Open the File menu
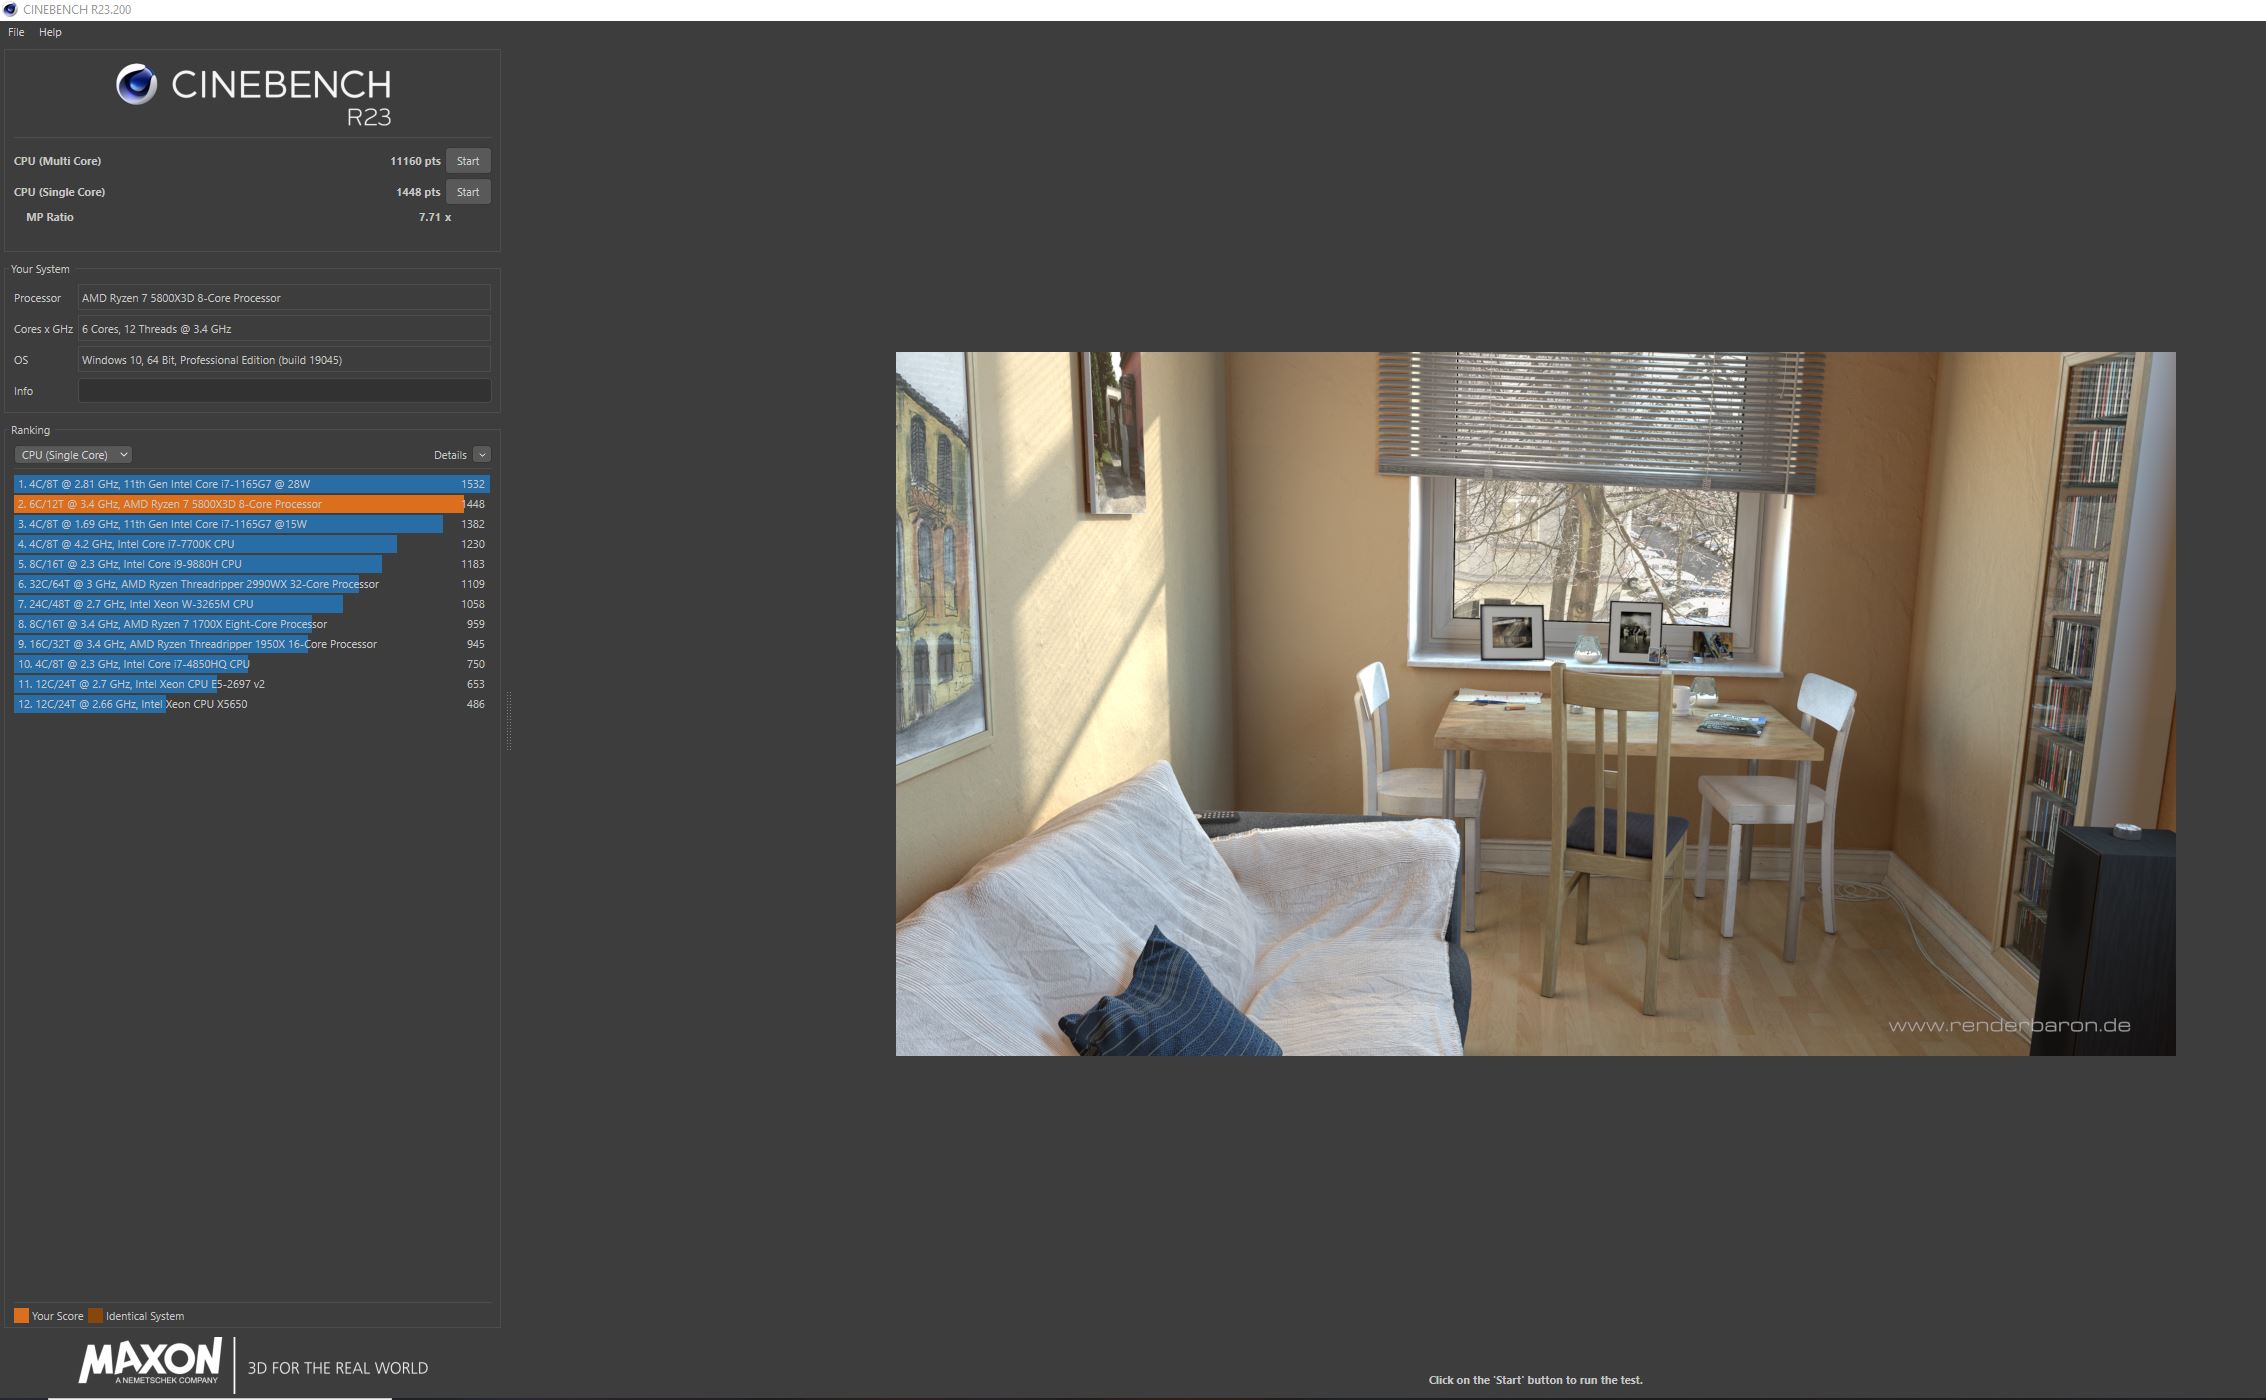The image size is (2266, 1400). coord(16,32)
